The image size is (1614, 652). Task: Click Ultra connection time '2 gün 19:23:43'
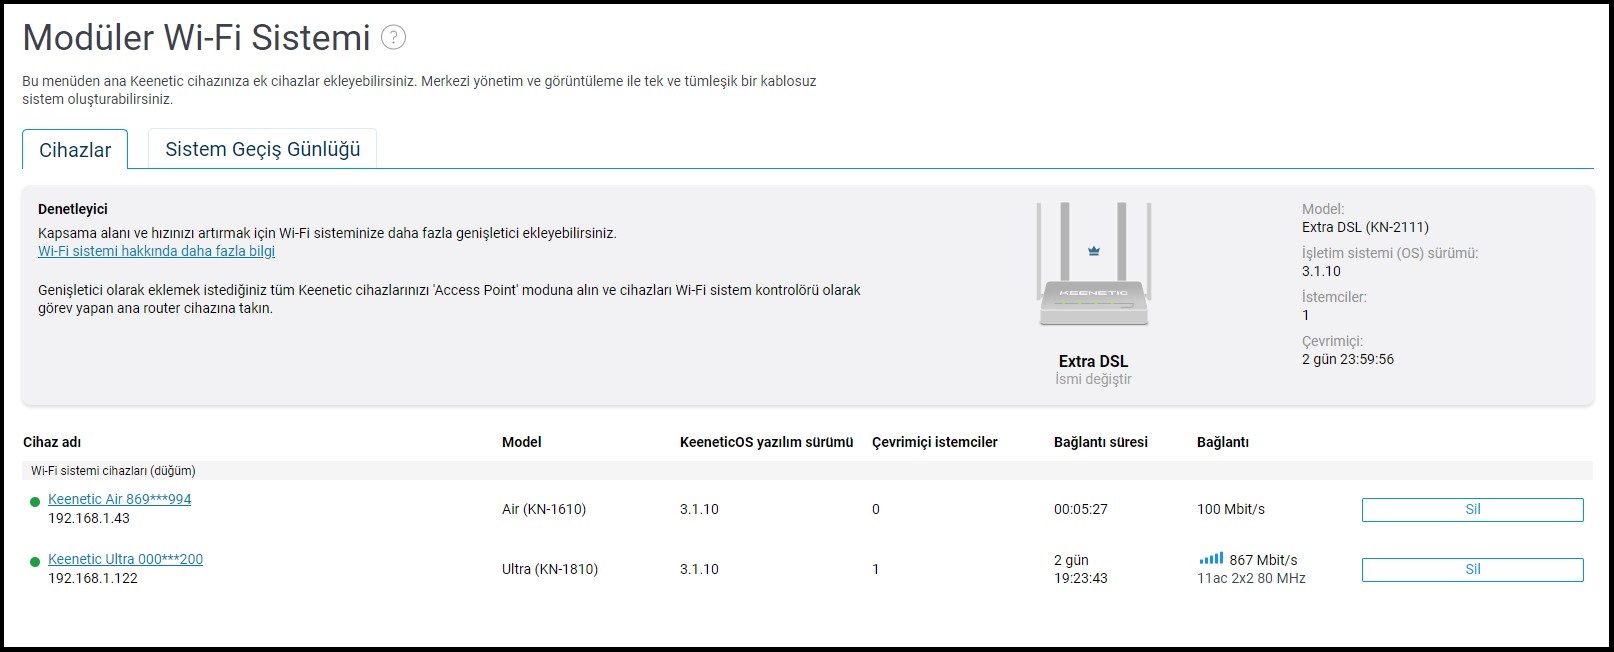[x=1080, y=569]
